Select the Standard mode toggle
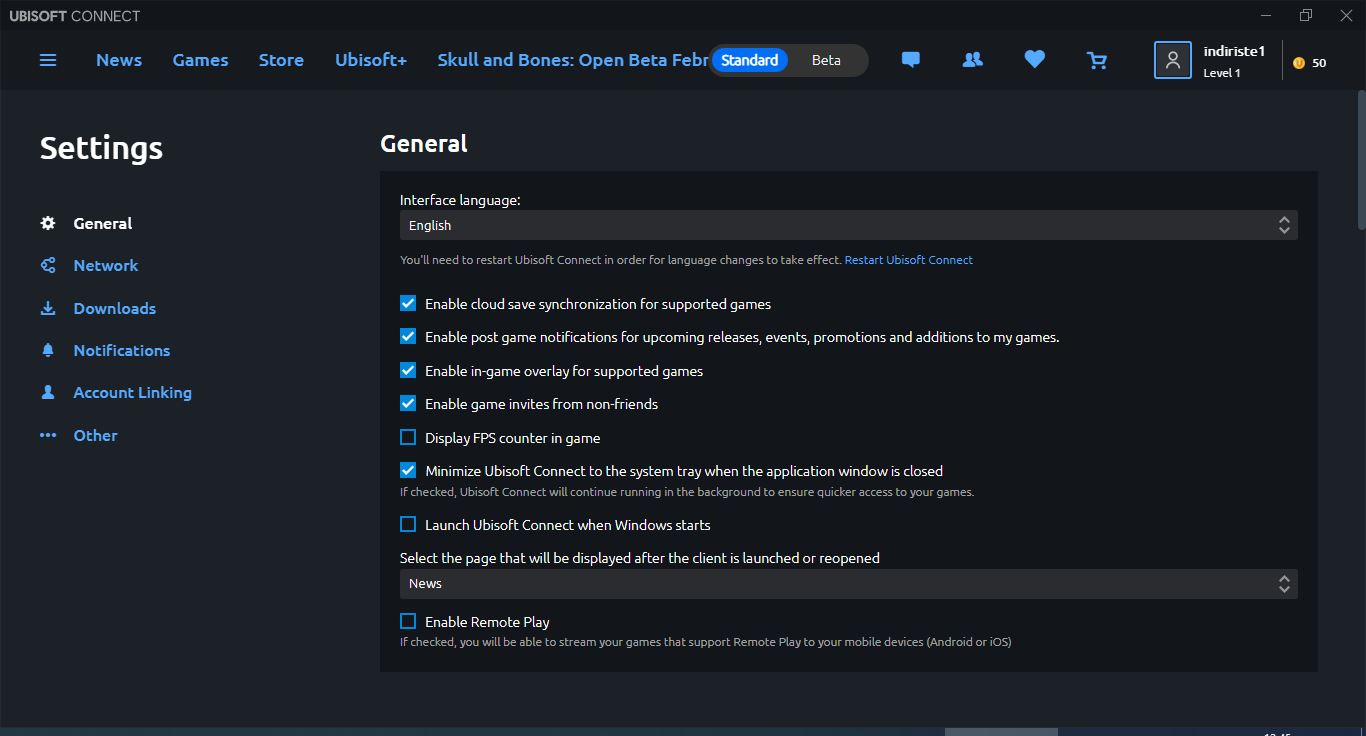 pyautogui.click(x=750, y=60)
